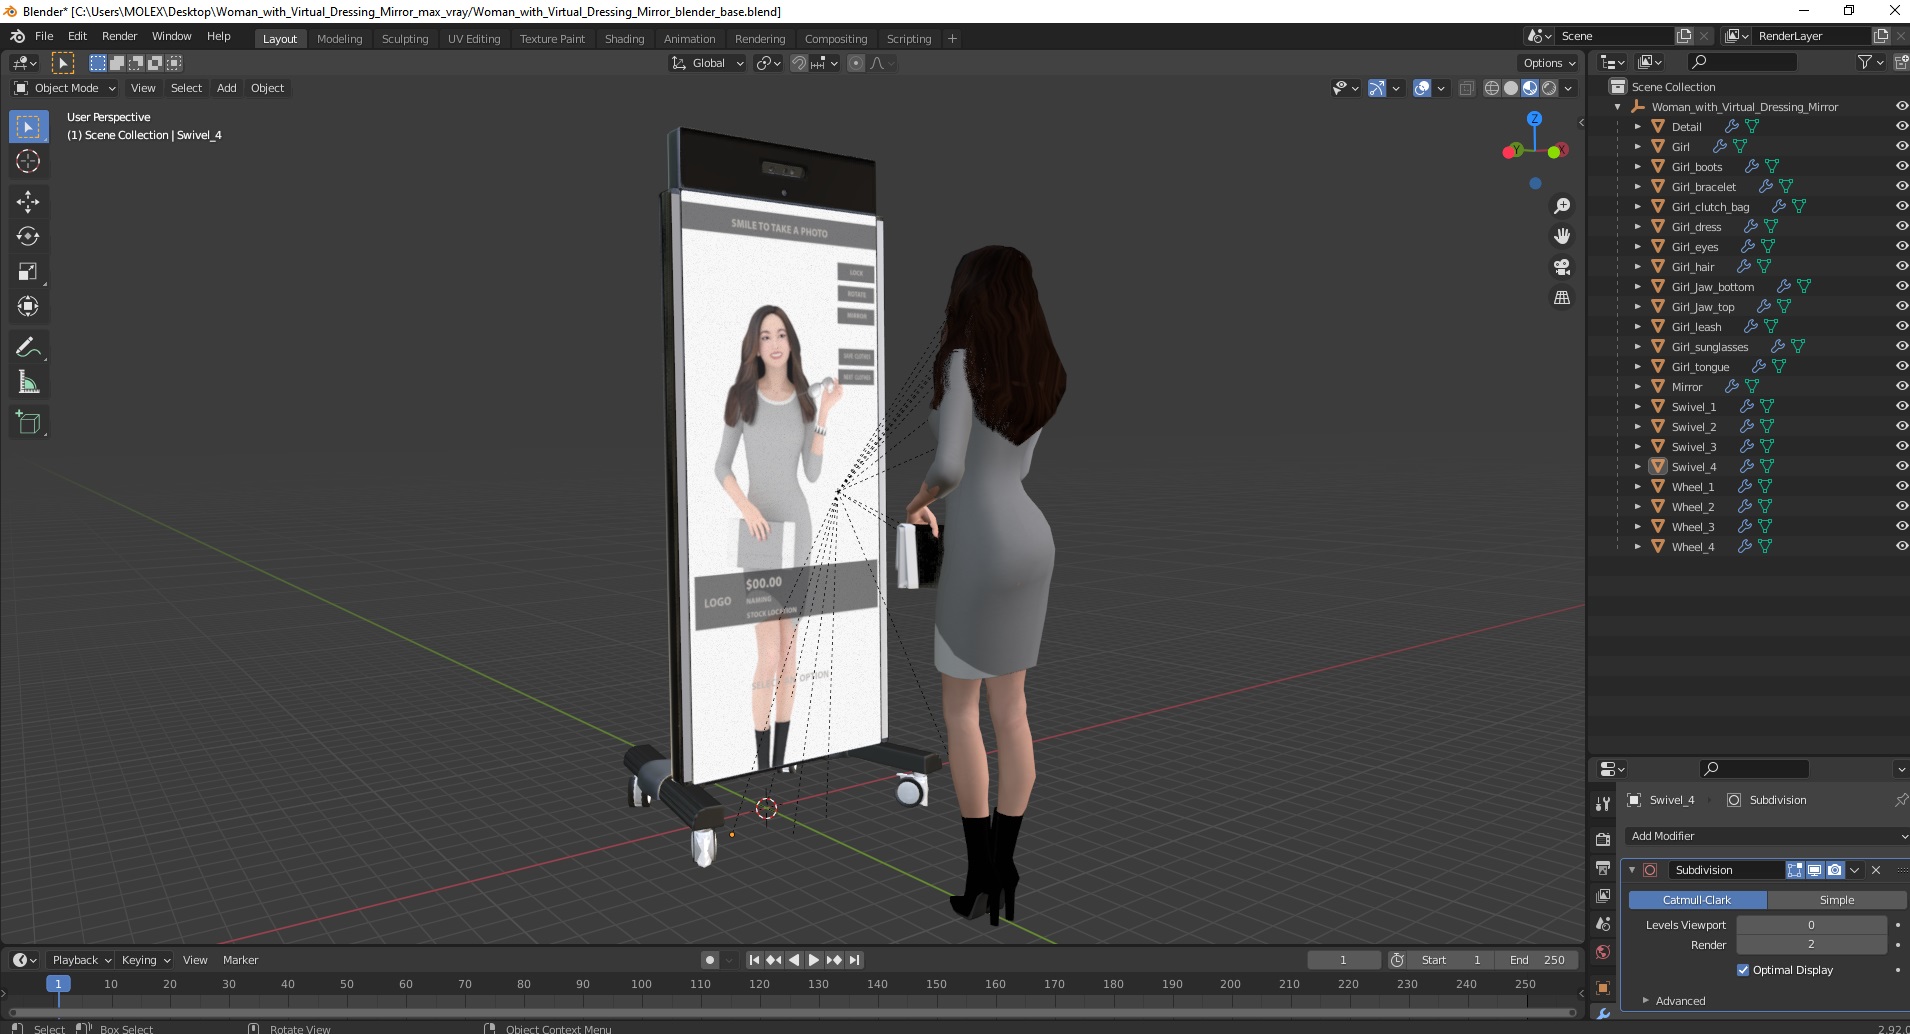Viewport: 1910px width, 1034px height.
Task: Play animation forward
Action: pos(814,960)
